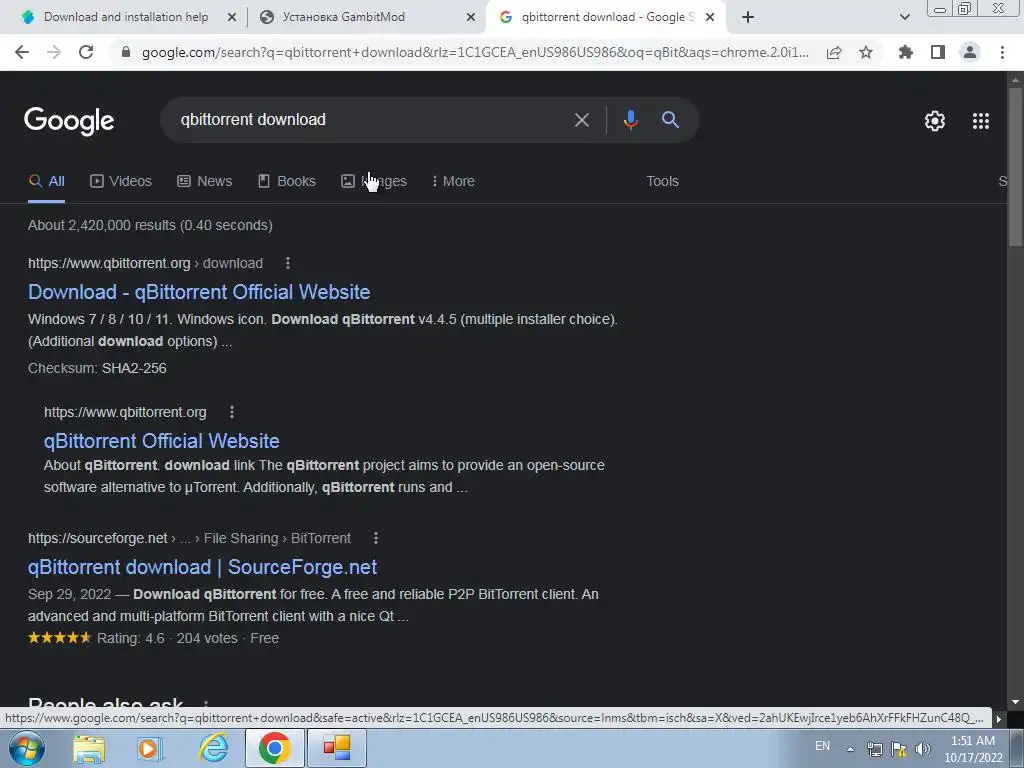Viewport: 1024px width, 768px height.
Task: Click the padlock site info icon
Action: click(126, 52)
